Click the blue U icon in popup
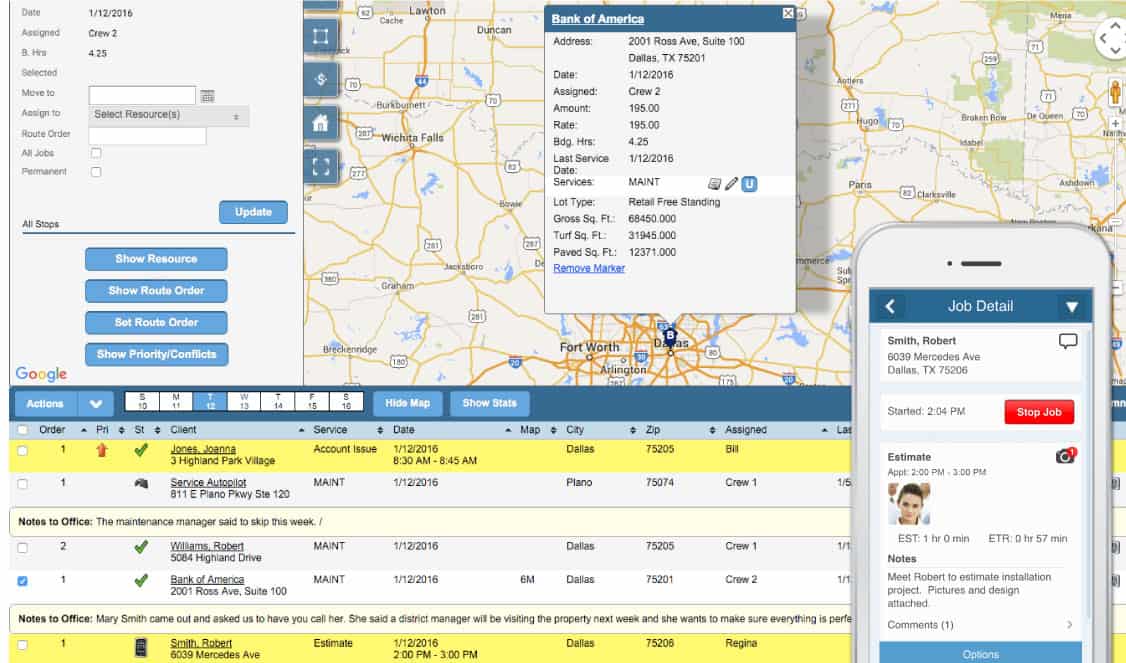1126x663 pixels. (x=749, y=184)
